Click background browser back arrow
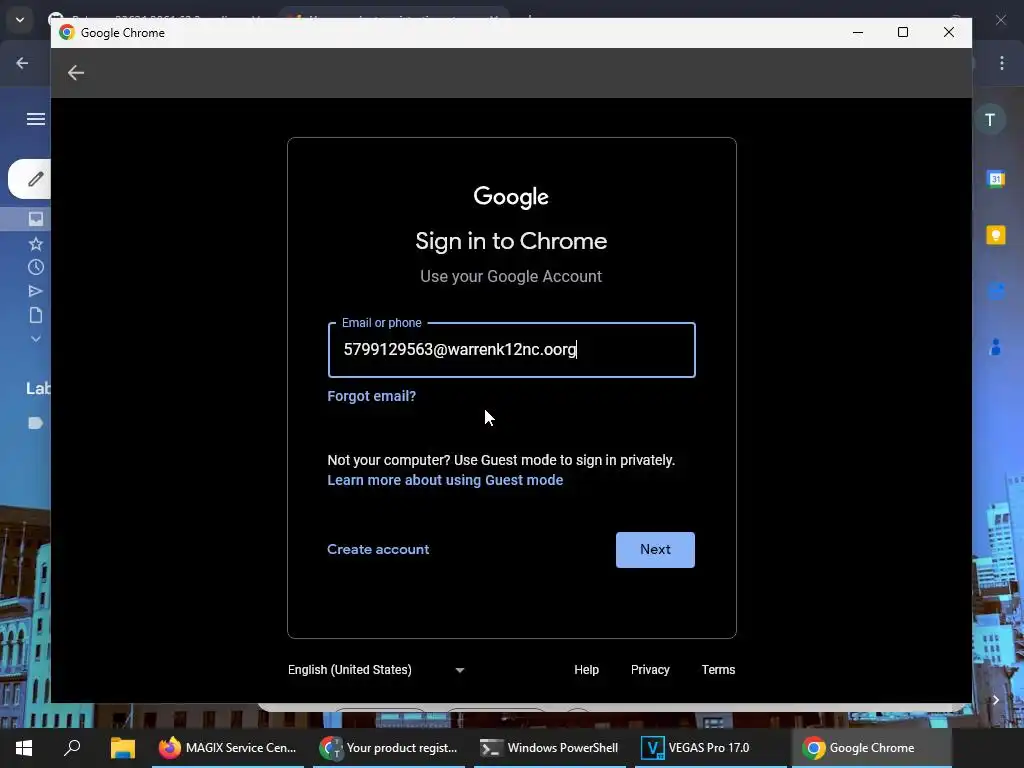This screenshot has height=768, width=1024. (22, 63)
